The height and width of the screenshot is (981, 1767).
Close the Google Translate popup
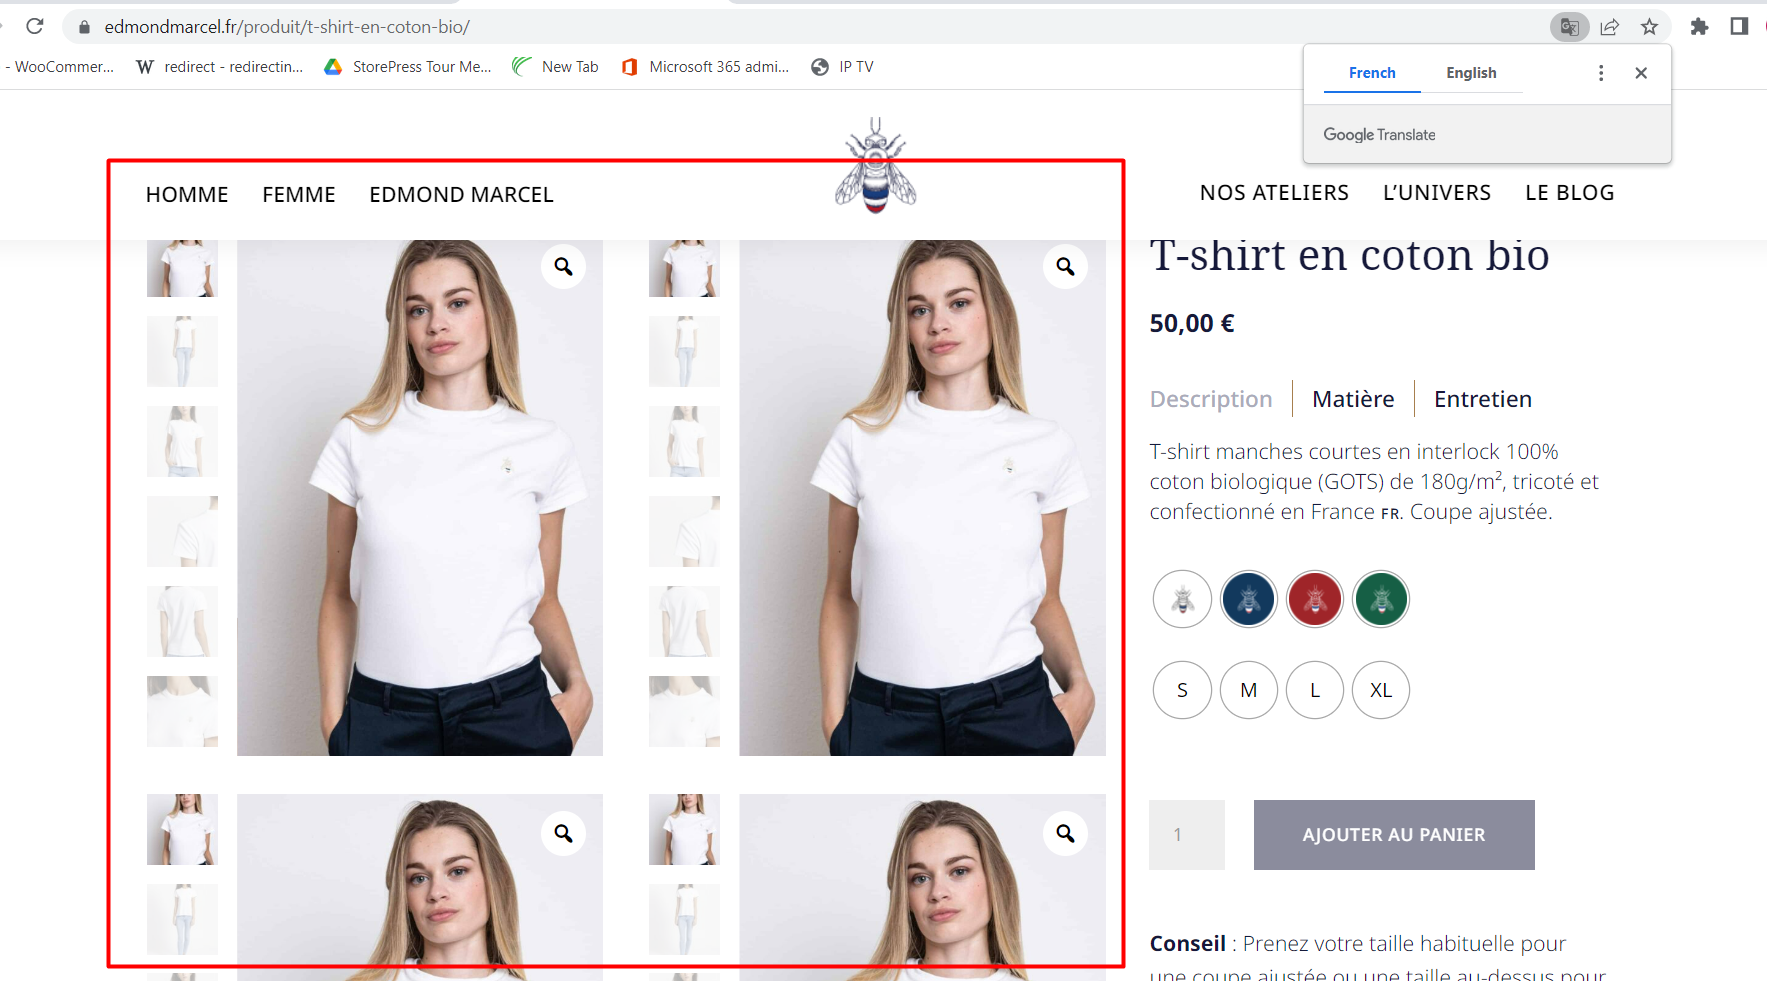1641,73
